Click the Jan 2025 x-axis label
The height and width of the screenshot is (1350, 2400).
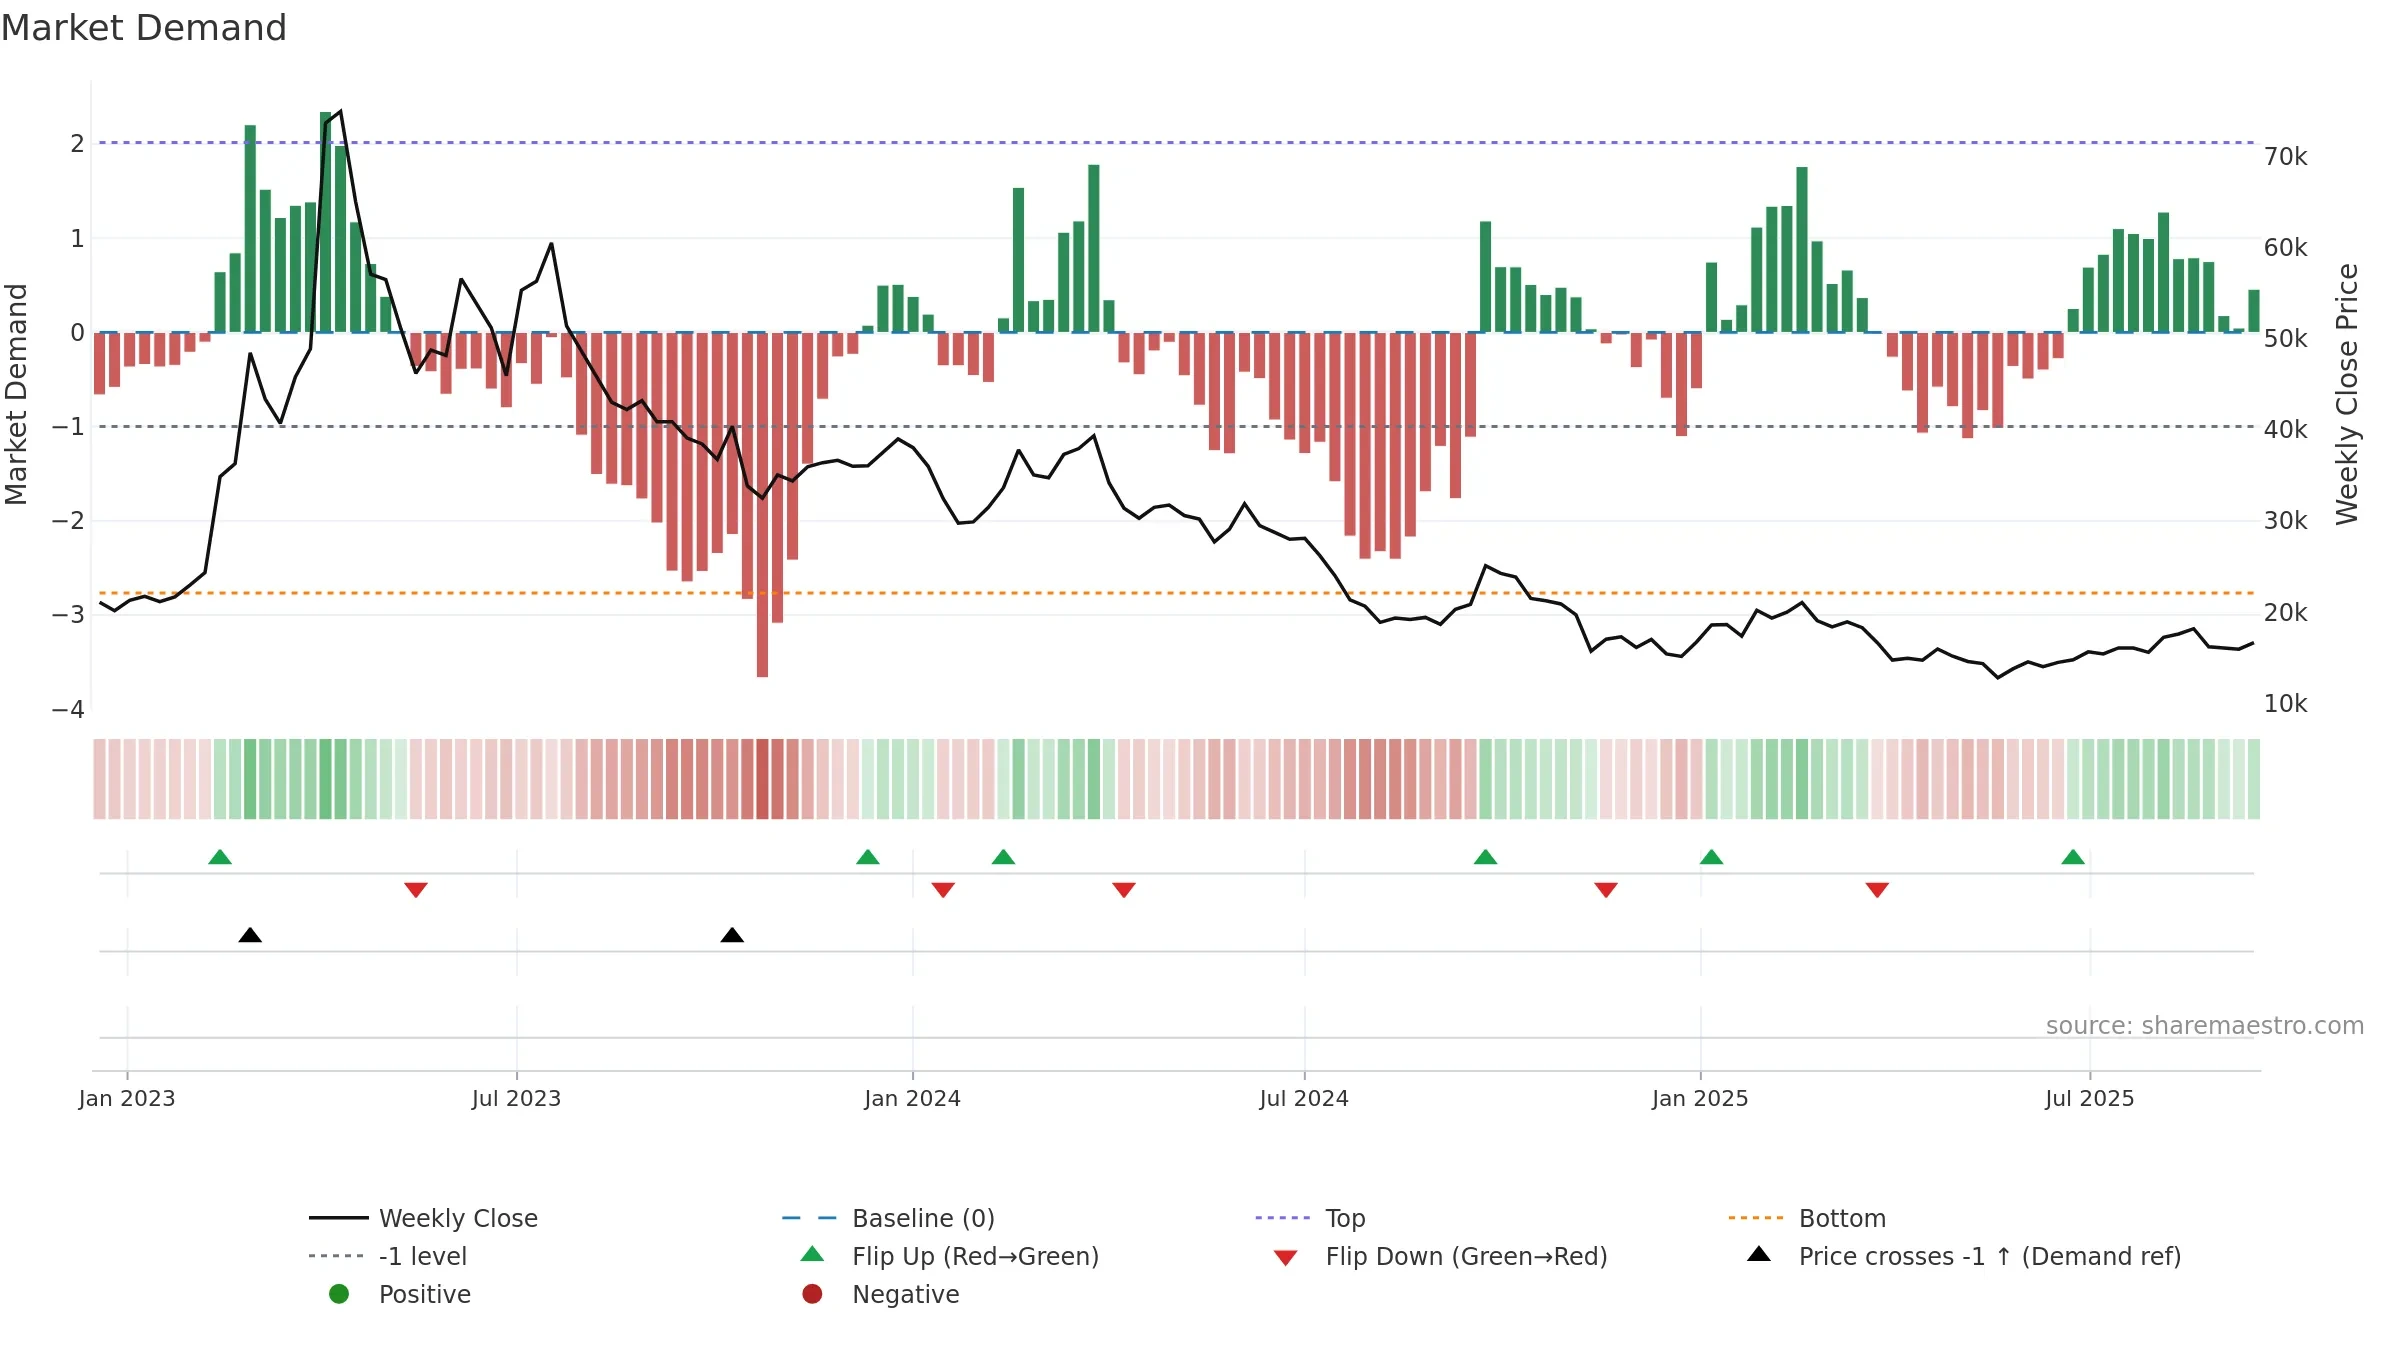[1700, 1098]
